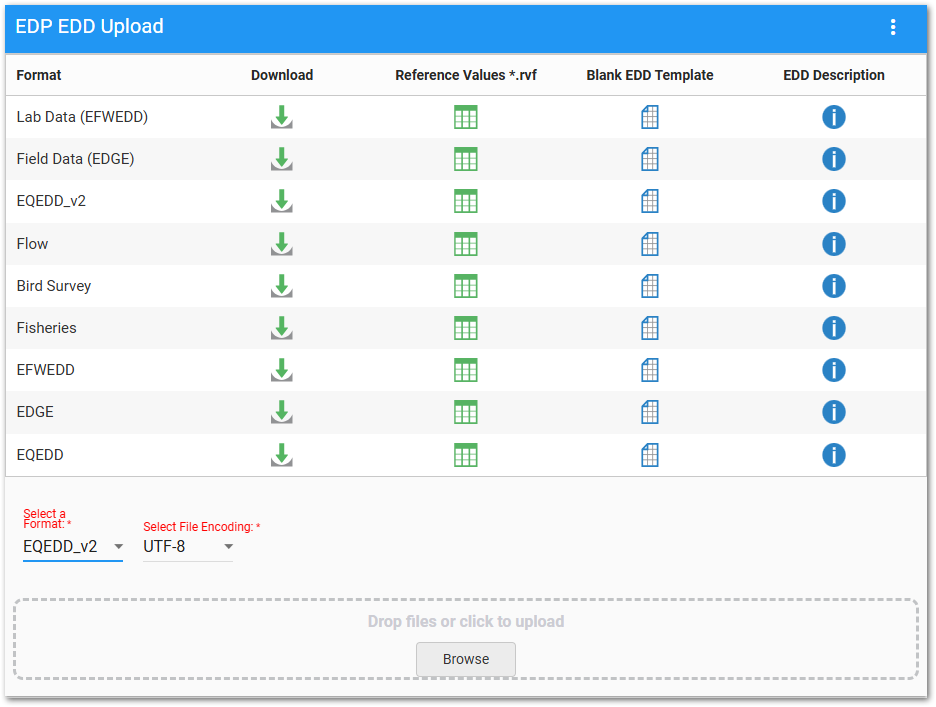This screenshot has height=707, width=936.
Task: Open the Select a Format dropdown
Action: point(73,546)
